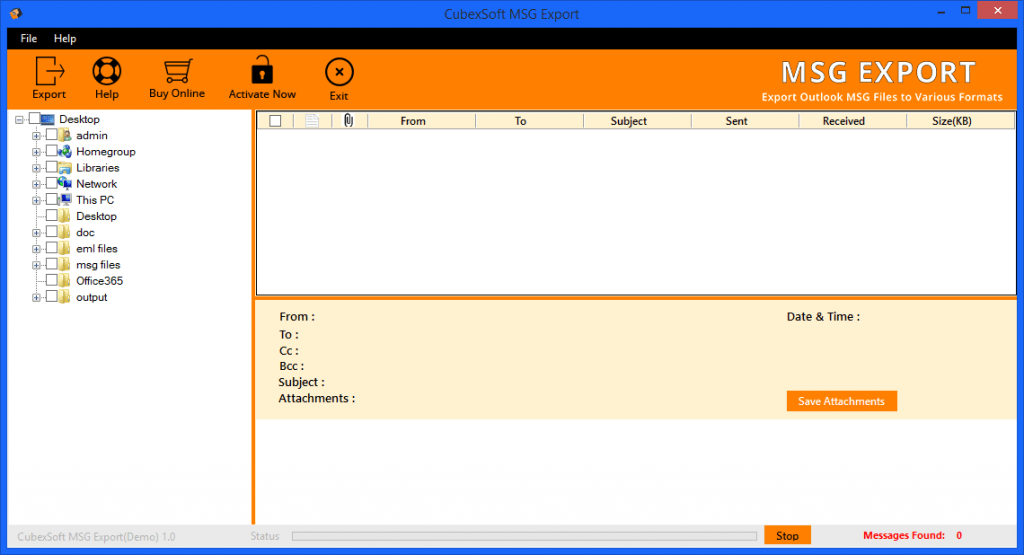Click the Activate Now padlock icon

pos(262,71)
